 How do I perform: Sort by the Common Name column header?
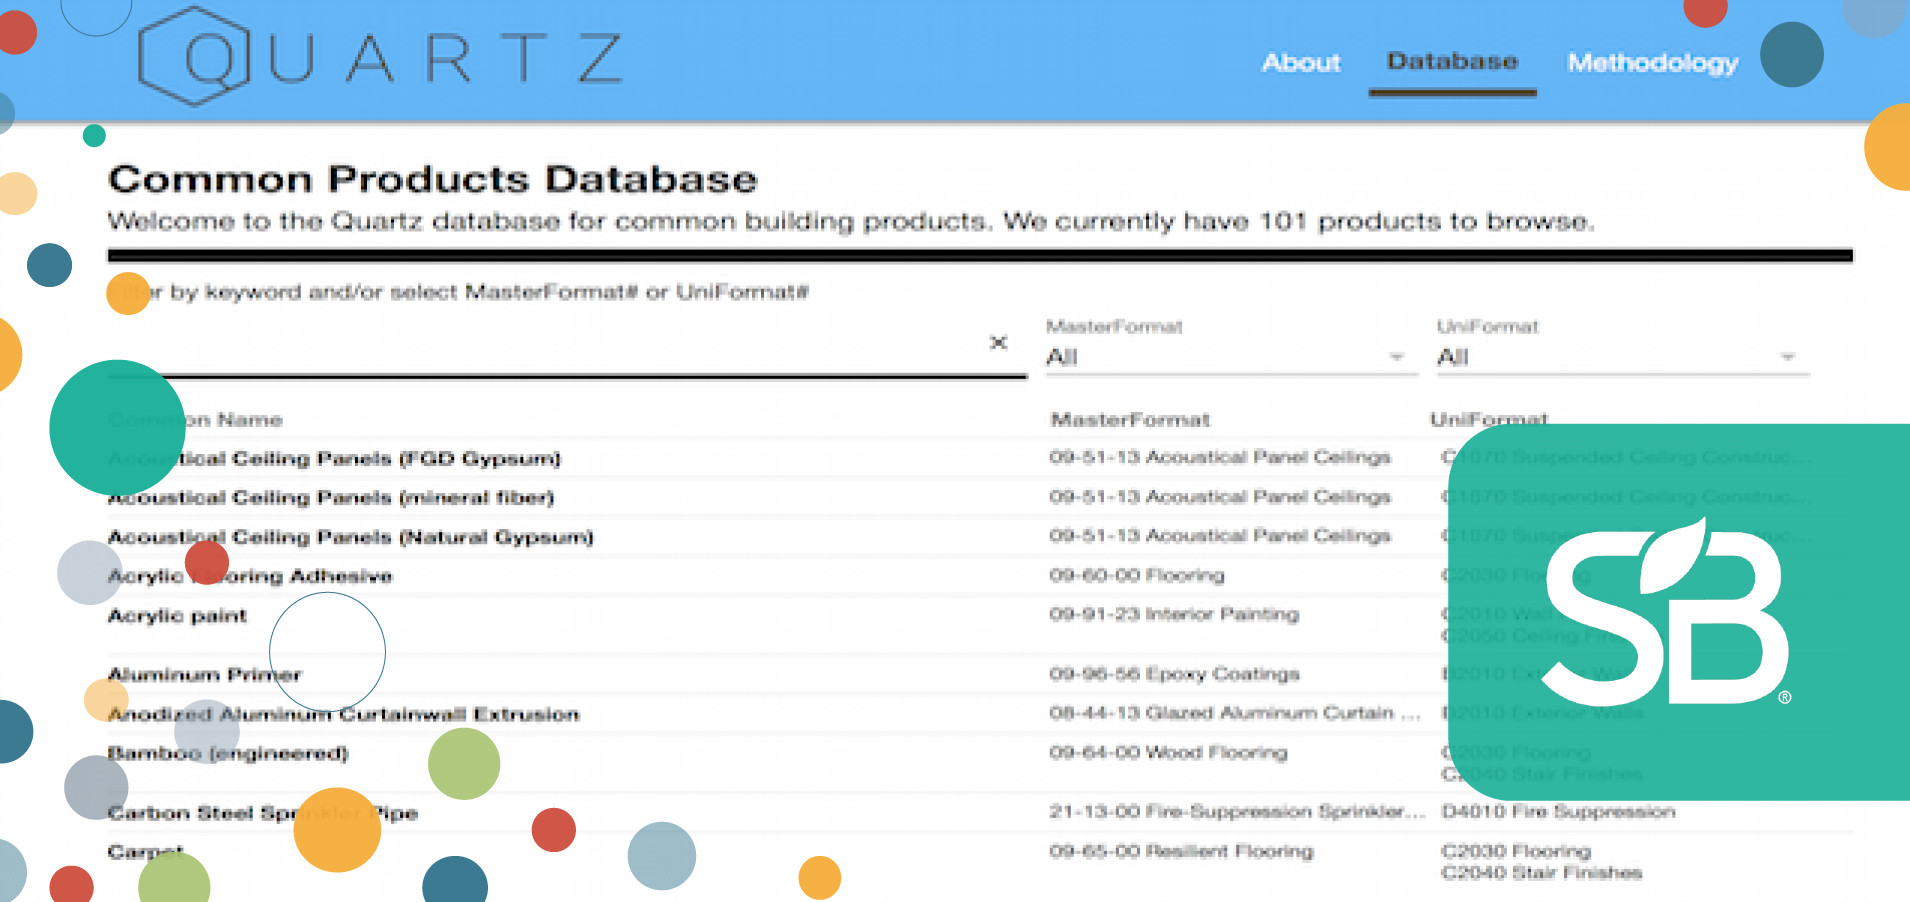195,420
